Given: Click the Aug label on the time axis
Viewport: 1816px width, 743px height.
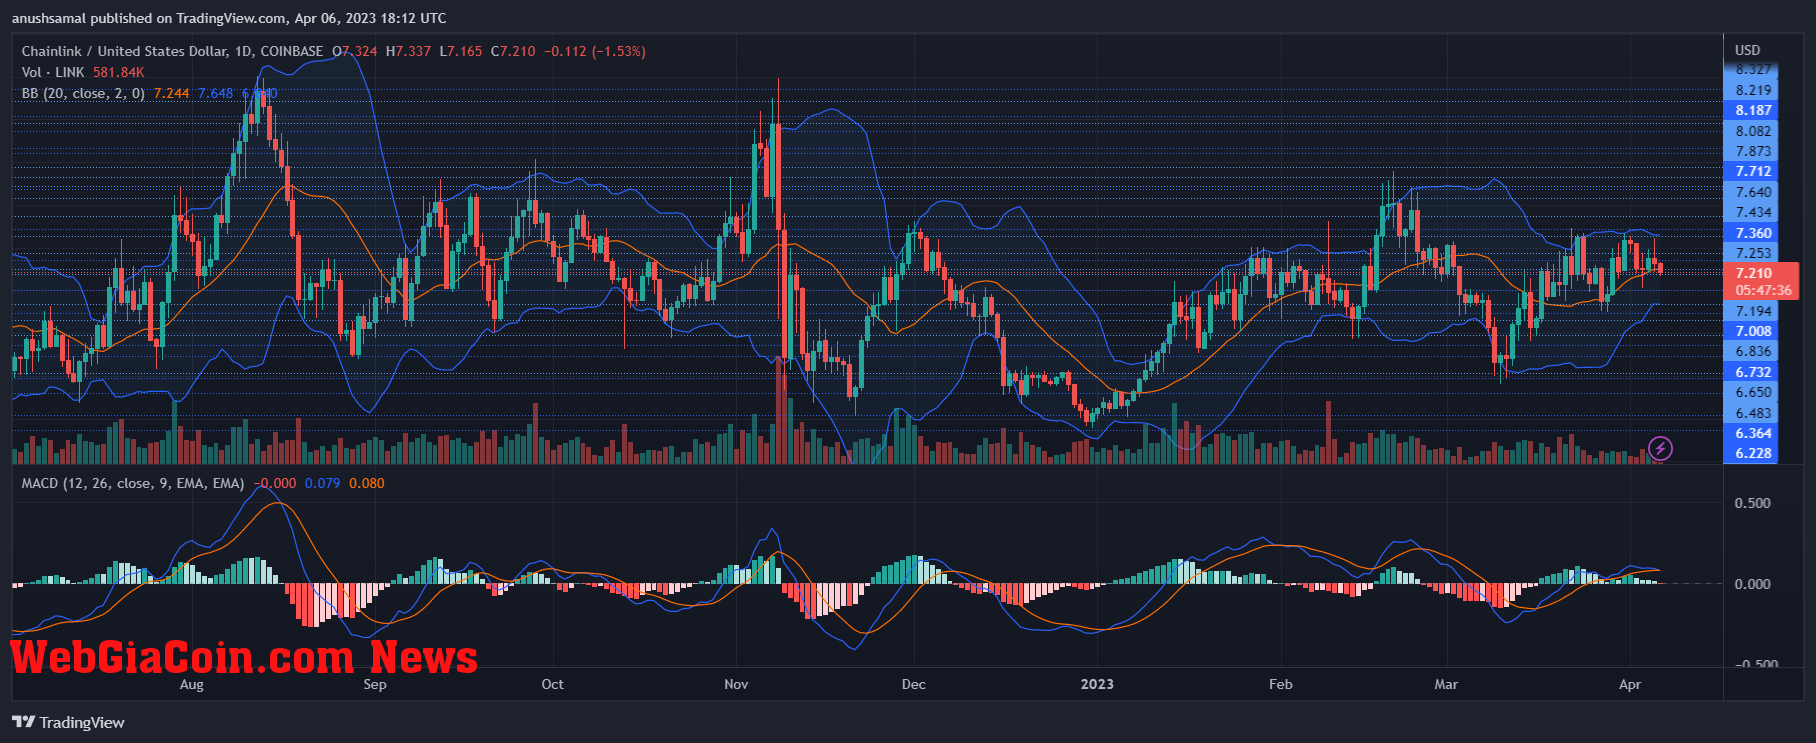Looking at the screenshot, I should (x=191, y=684).
